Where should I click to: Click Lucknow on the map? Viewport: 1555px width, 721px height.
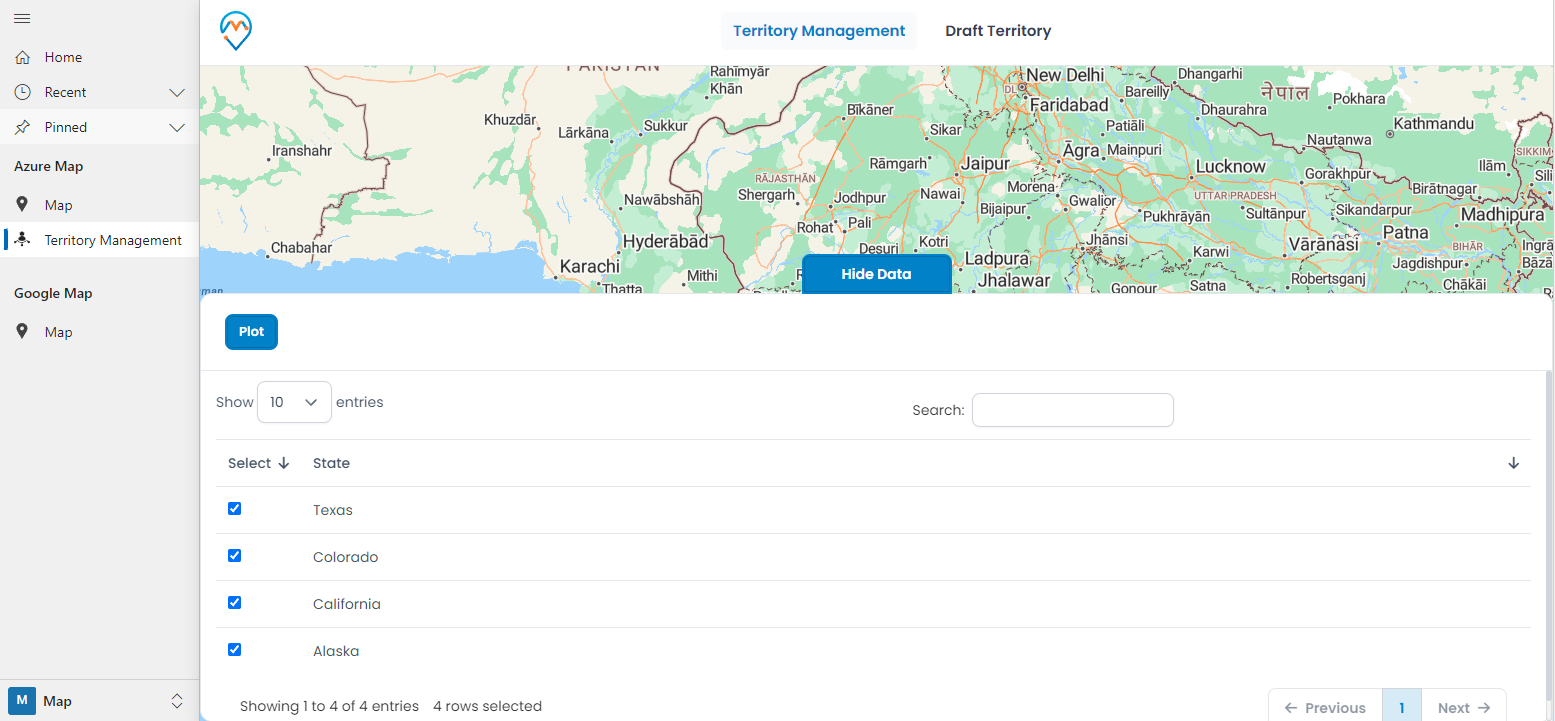tap(1231, 166)
